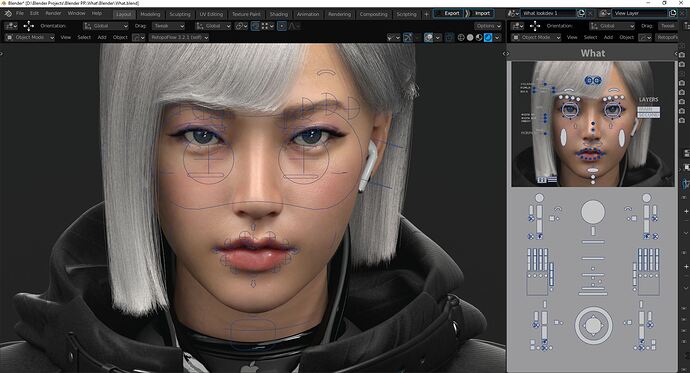The width and height of the screenshot is (690, 373).
Task: Open the Render menu
Action: coord(53,14)
